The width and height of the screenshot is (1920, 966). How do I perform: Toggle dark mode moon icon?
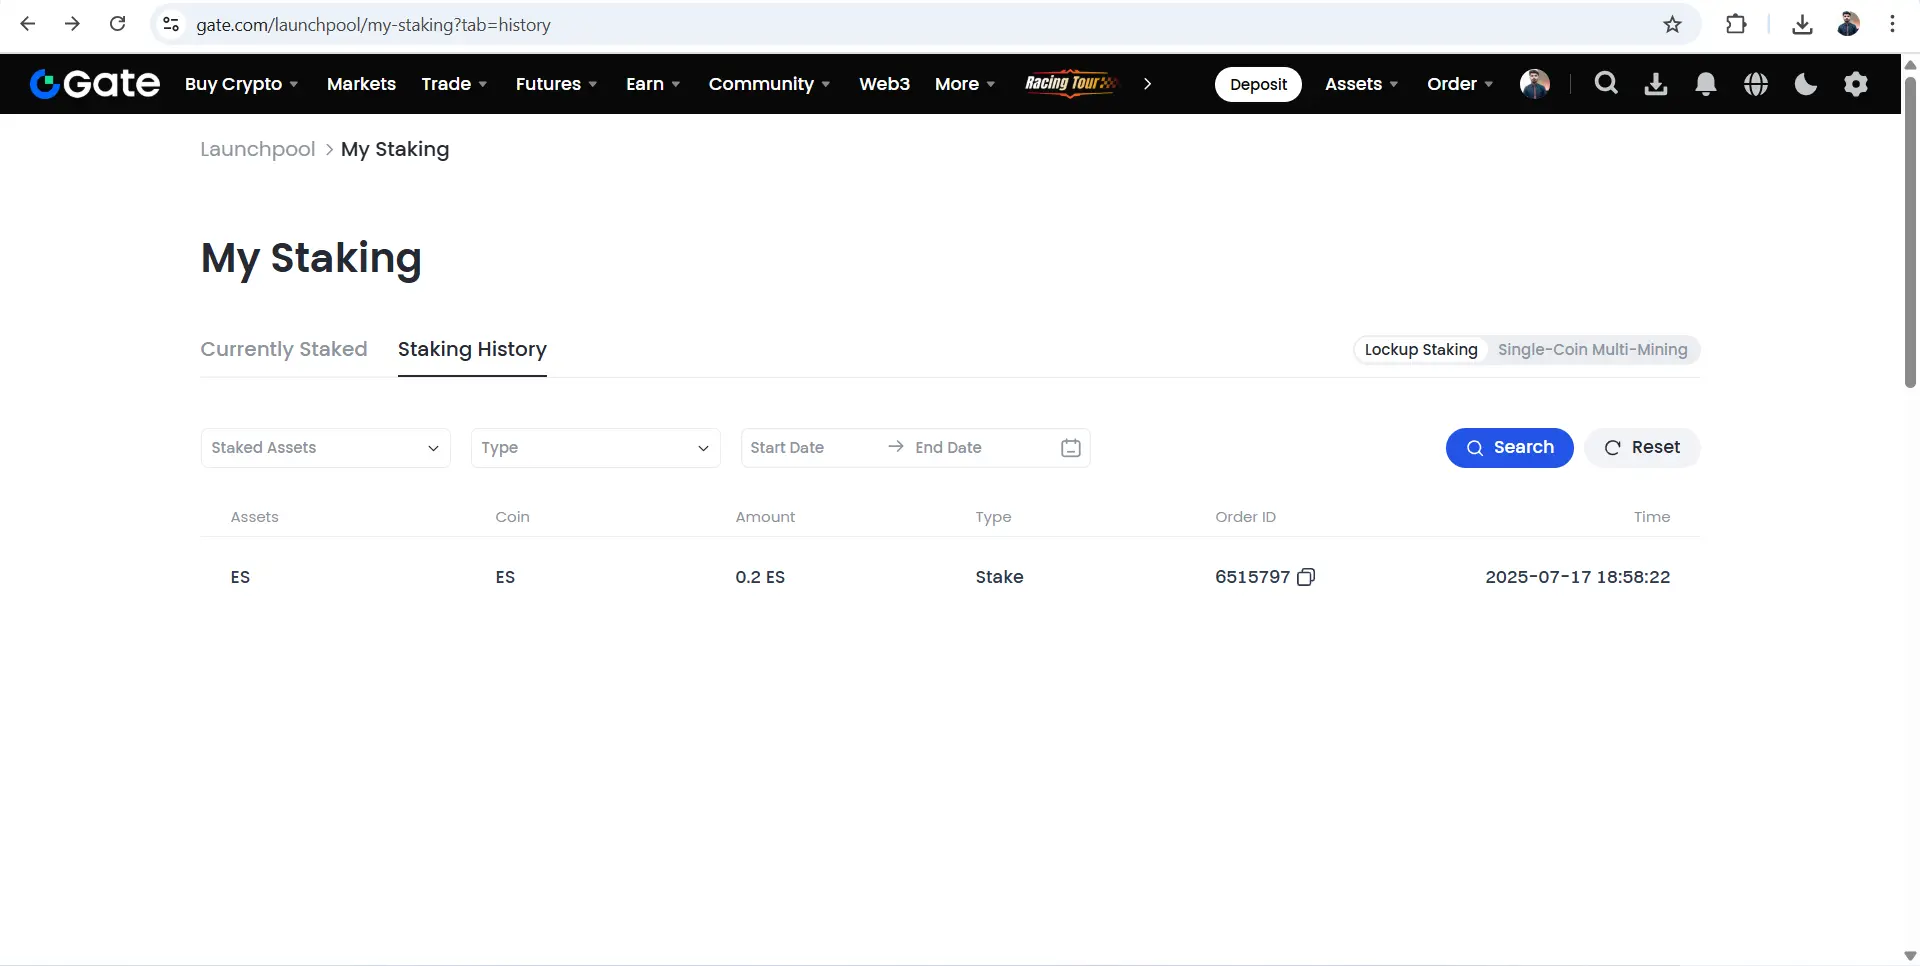(x=1806, y=84)
